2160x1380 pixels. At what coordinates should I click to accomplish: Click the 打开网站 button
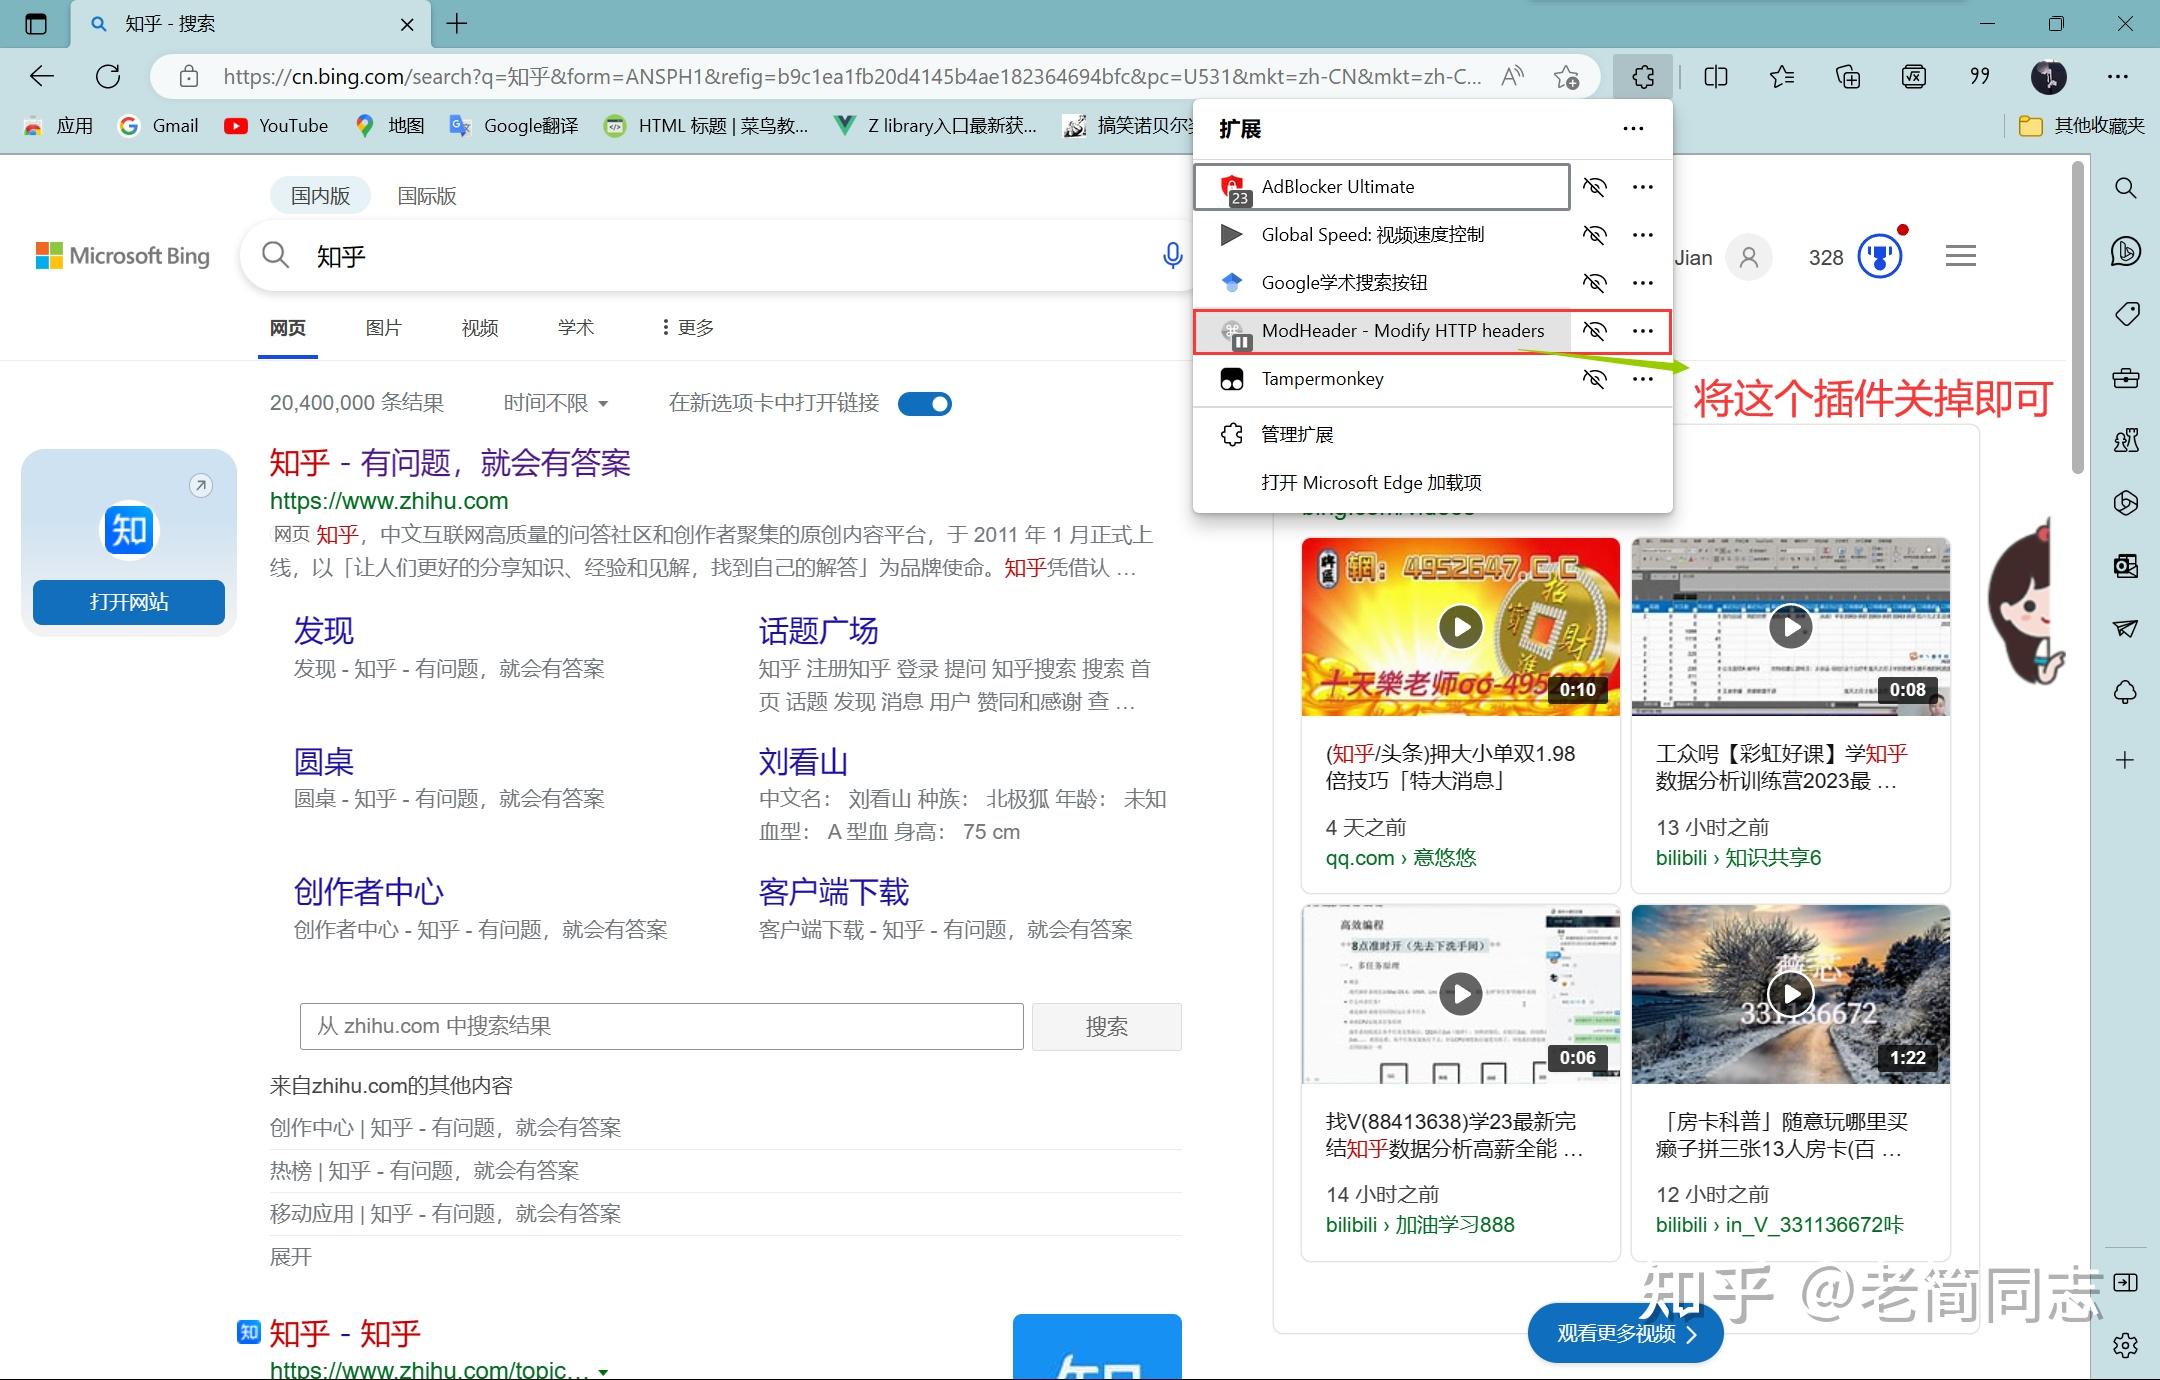click(129, 602)
